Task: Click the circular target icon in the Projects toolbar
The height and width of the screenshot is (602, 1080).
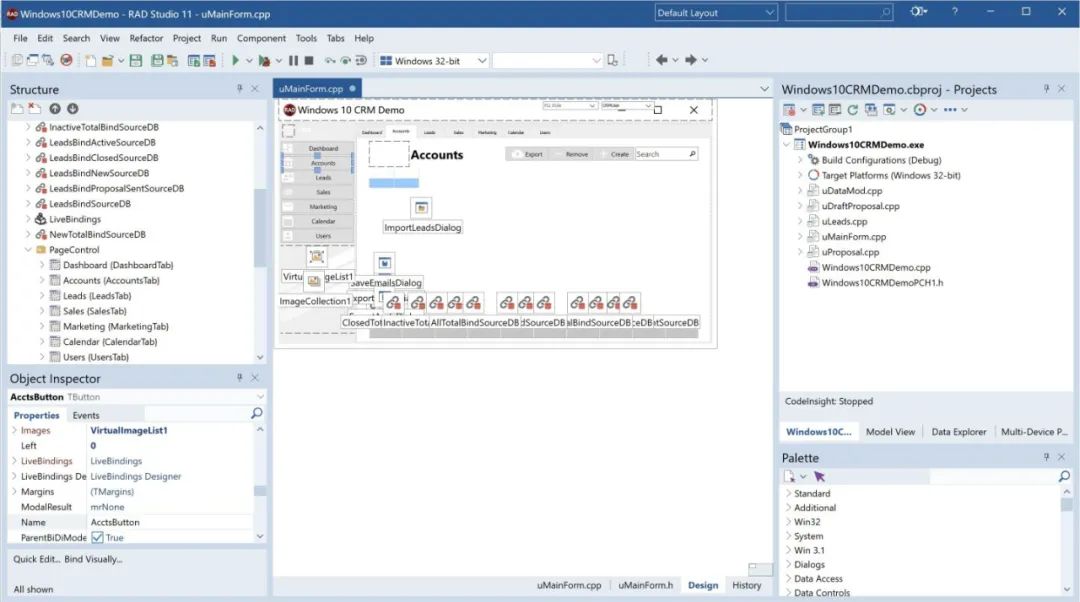Action: pyautogui.click(x=920, y=110)
